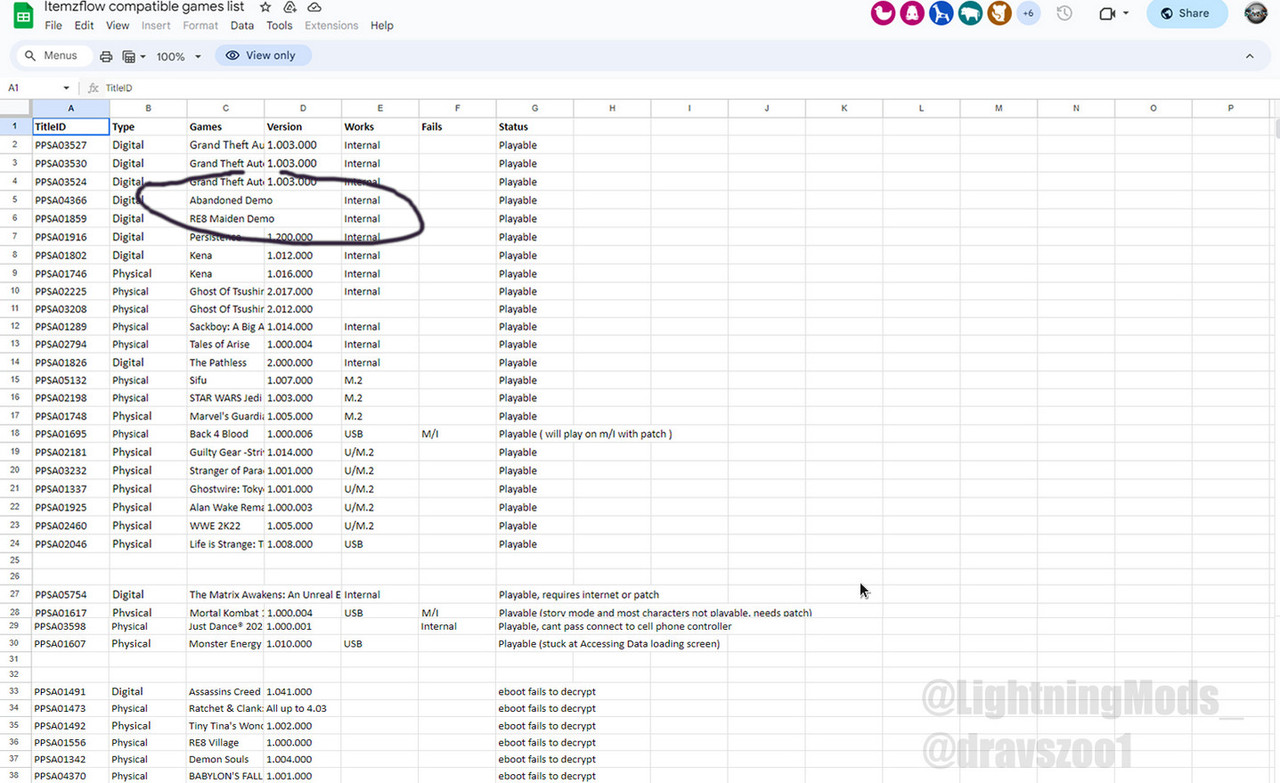Click the eye icon of View only

[x=233, y=56]
